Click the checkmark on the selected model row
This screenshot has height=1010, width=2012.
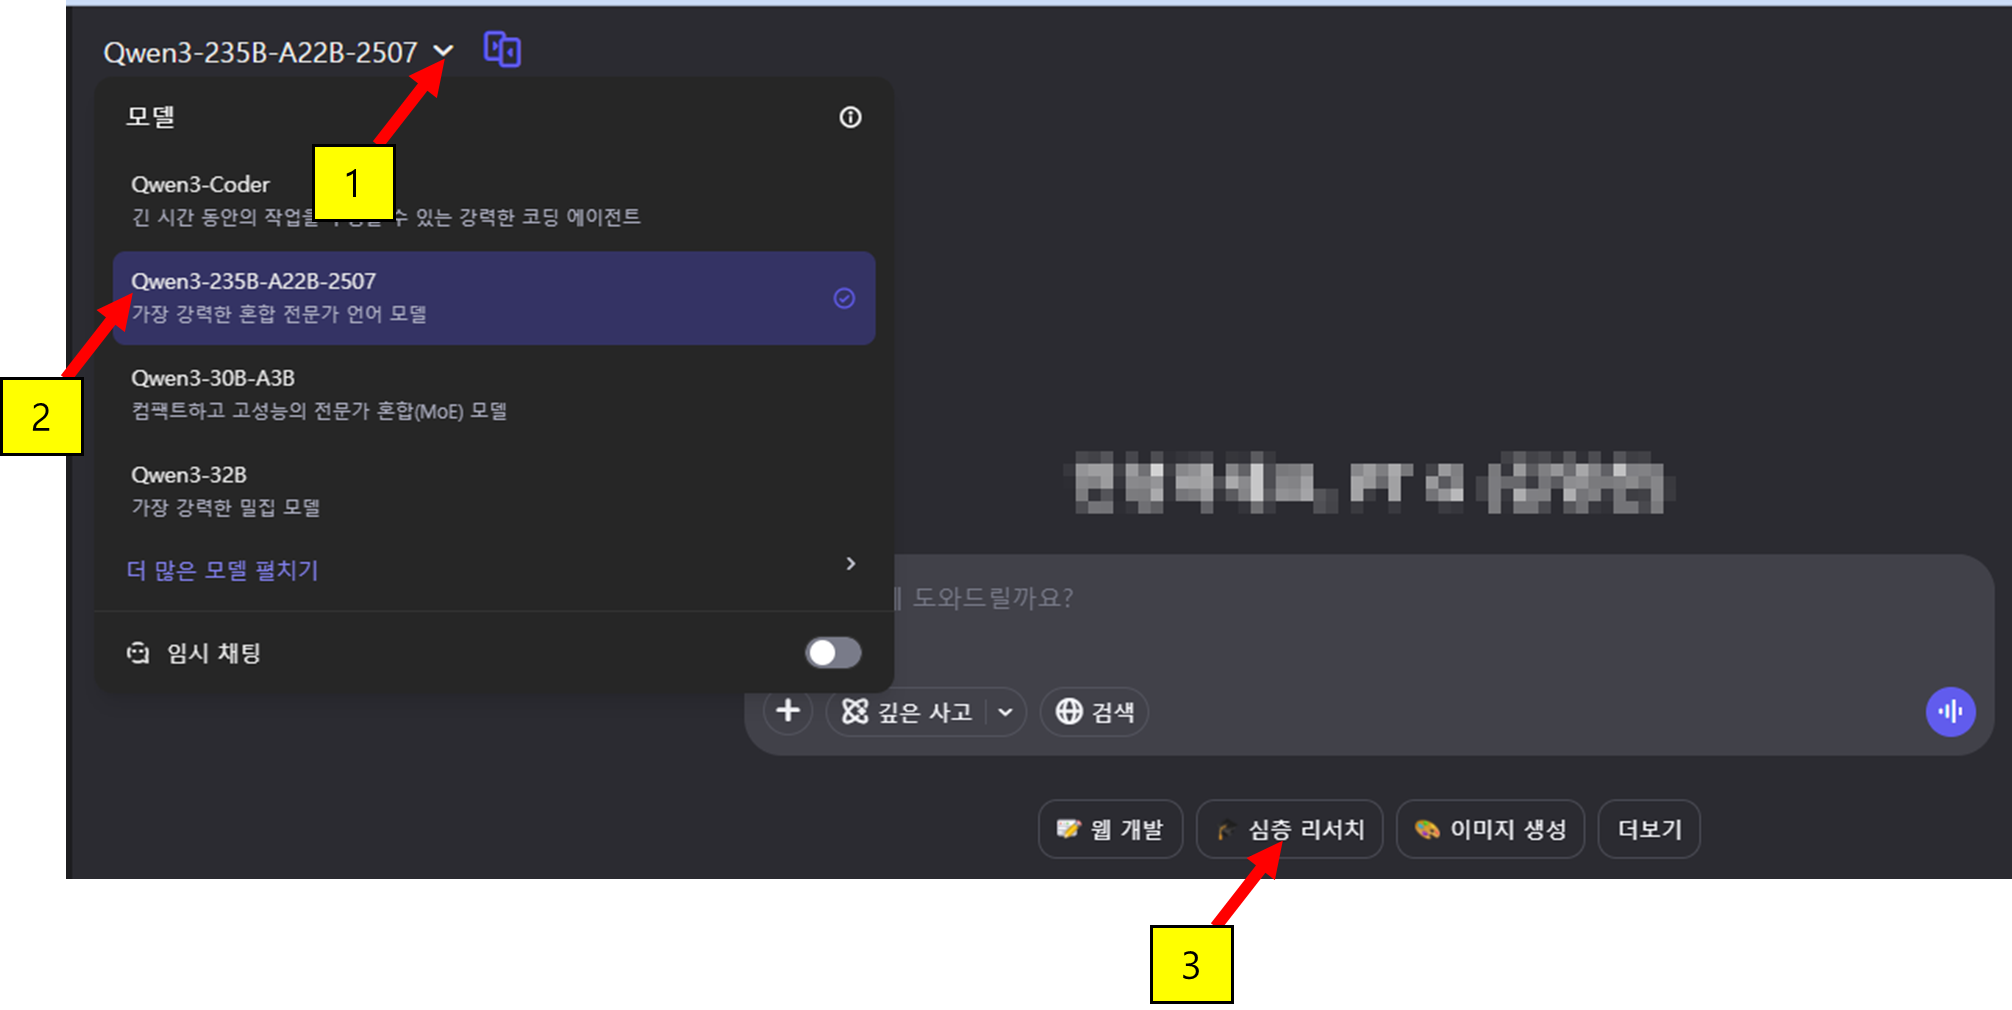844,298
